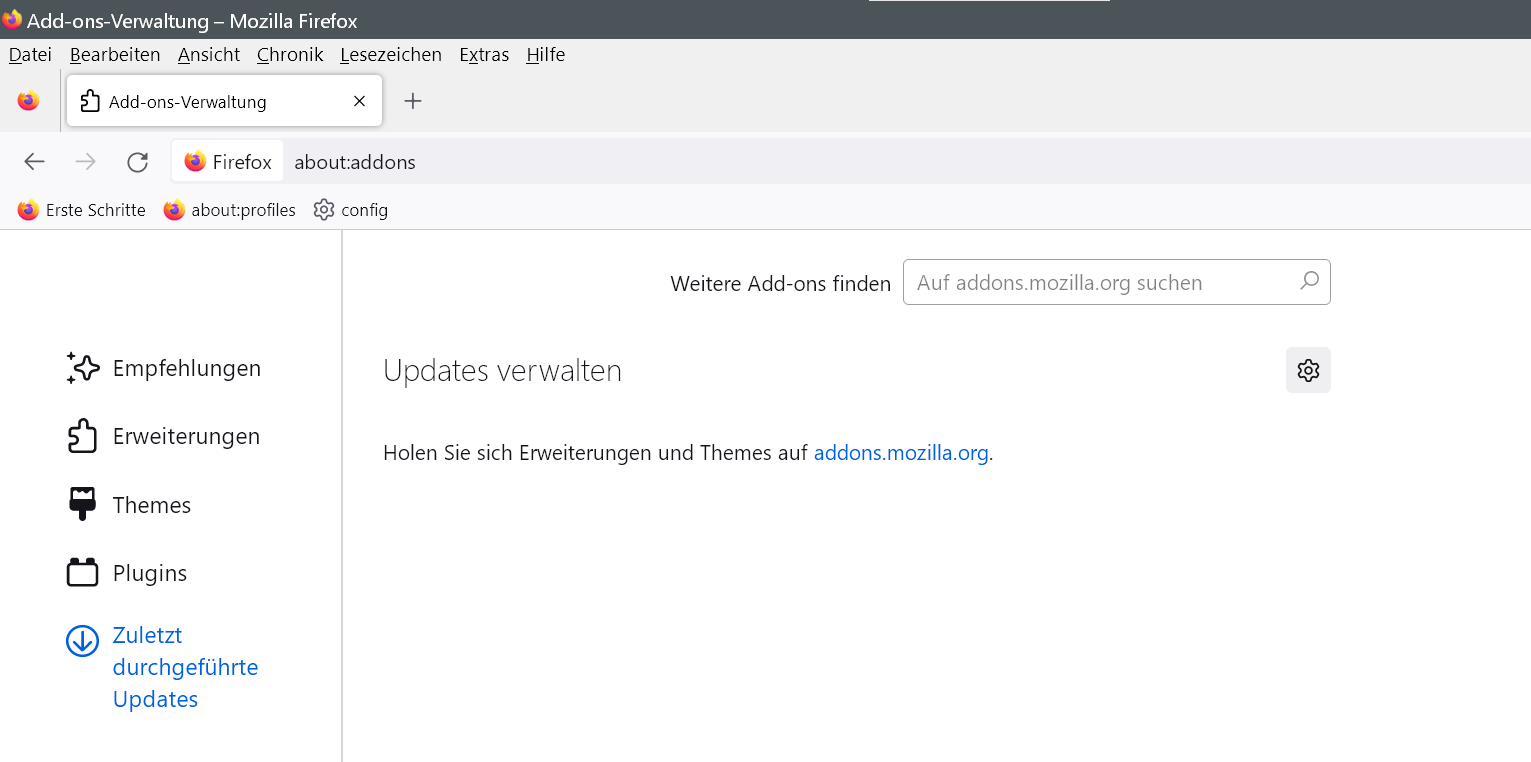This screenshot has height=762, width=1531.
Task: Click the Weitere Add-ons finden label
Action: pyautogui.click(x=780, y=283)
